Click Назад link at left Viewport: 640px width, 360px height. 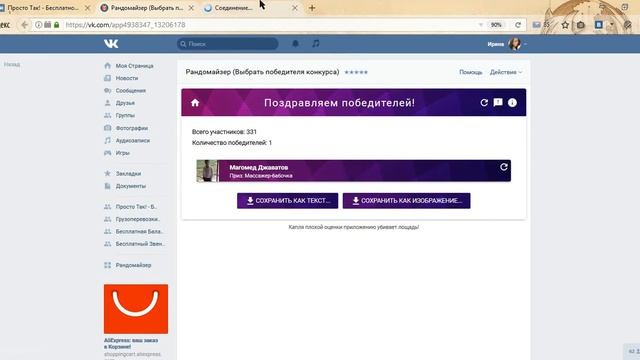12,64
